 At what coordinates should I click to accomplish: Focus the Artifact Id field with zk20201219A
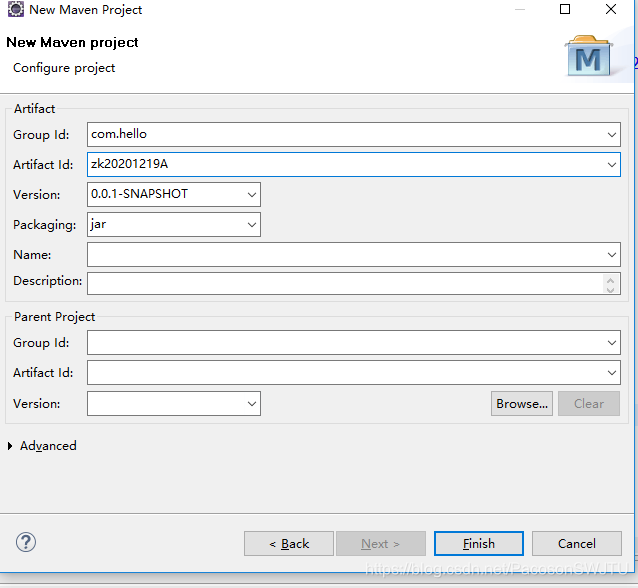(354, 165)
